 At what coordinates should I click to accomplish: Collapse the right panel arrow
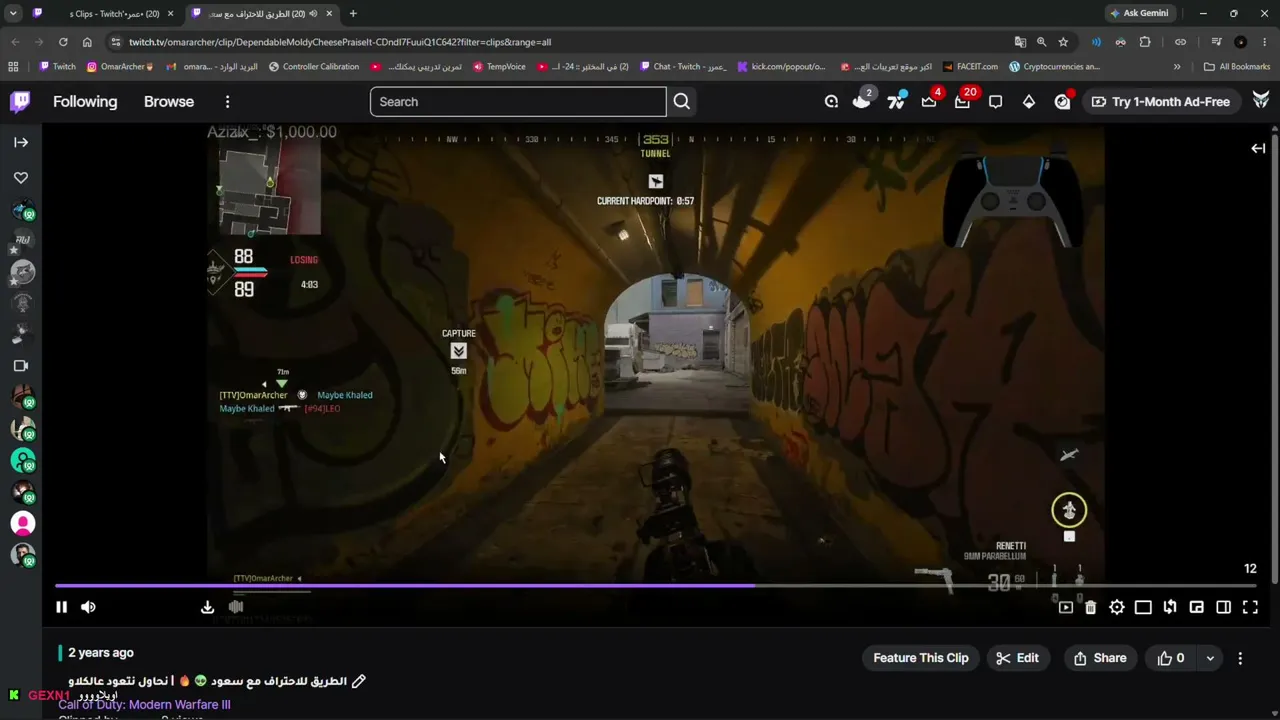1258,148
